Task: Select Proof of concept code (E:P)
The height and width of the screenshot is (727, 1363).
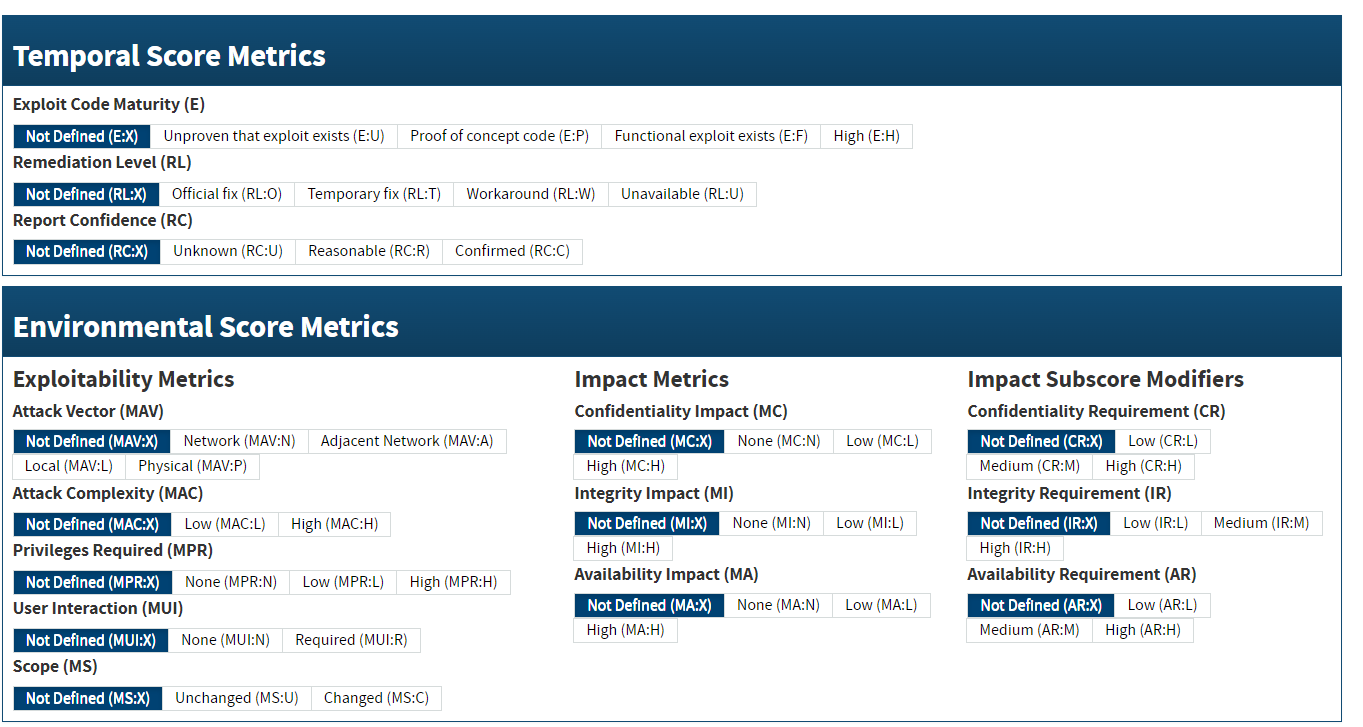Action: point(499,136)
